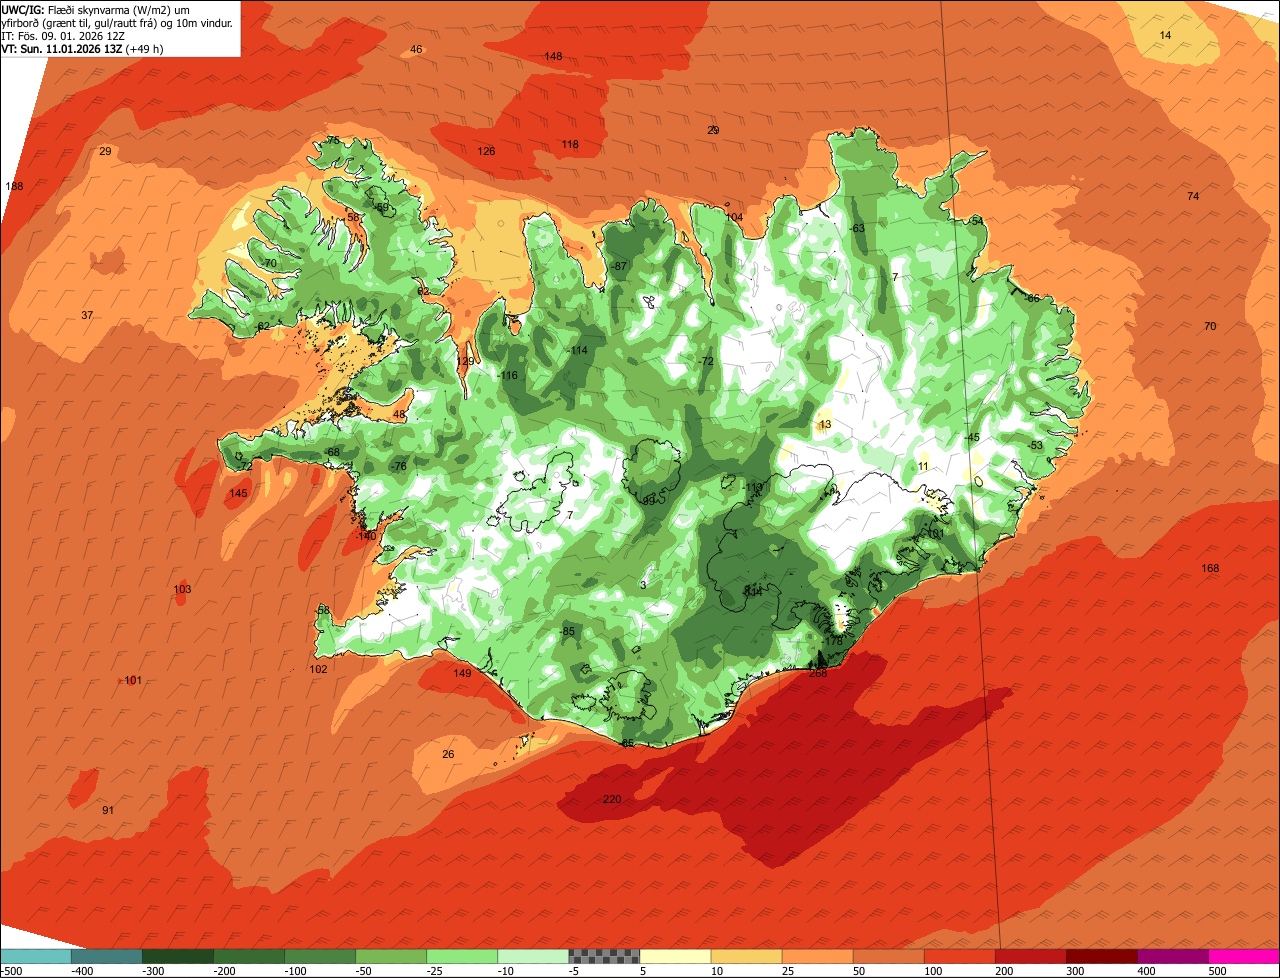
Task: Select the land value -76
Action: [398, 466]
